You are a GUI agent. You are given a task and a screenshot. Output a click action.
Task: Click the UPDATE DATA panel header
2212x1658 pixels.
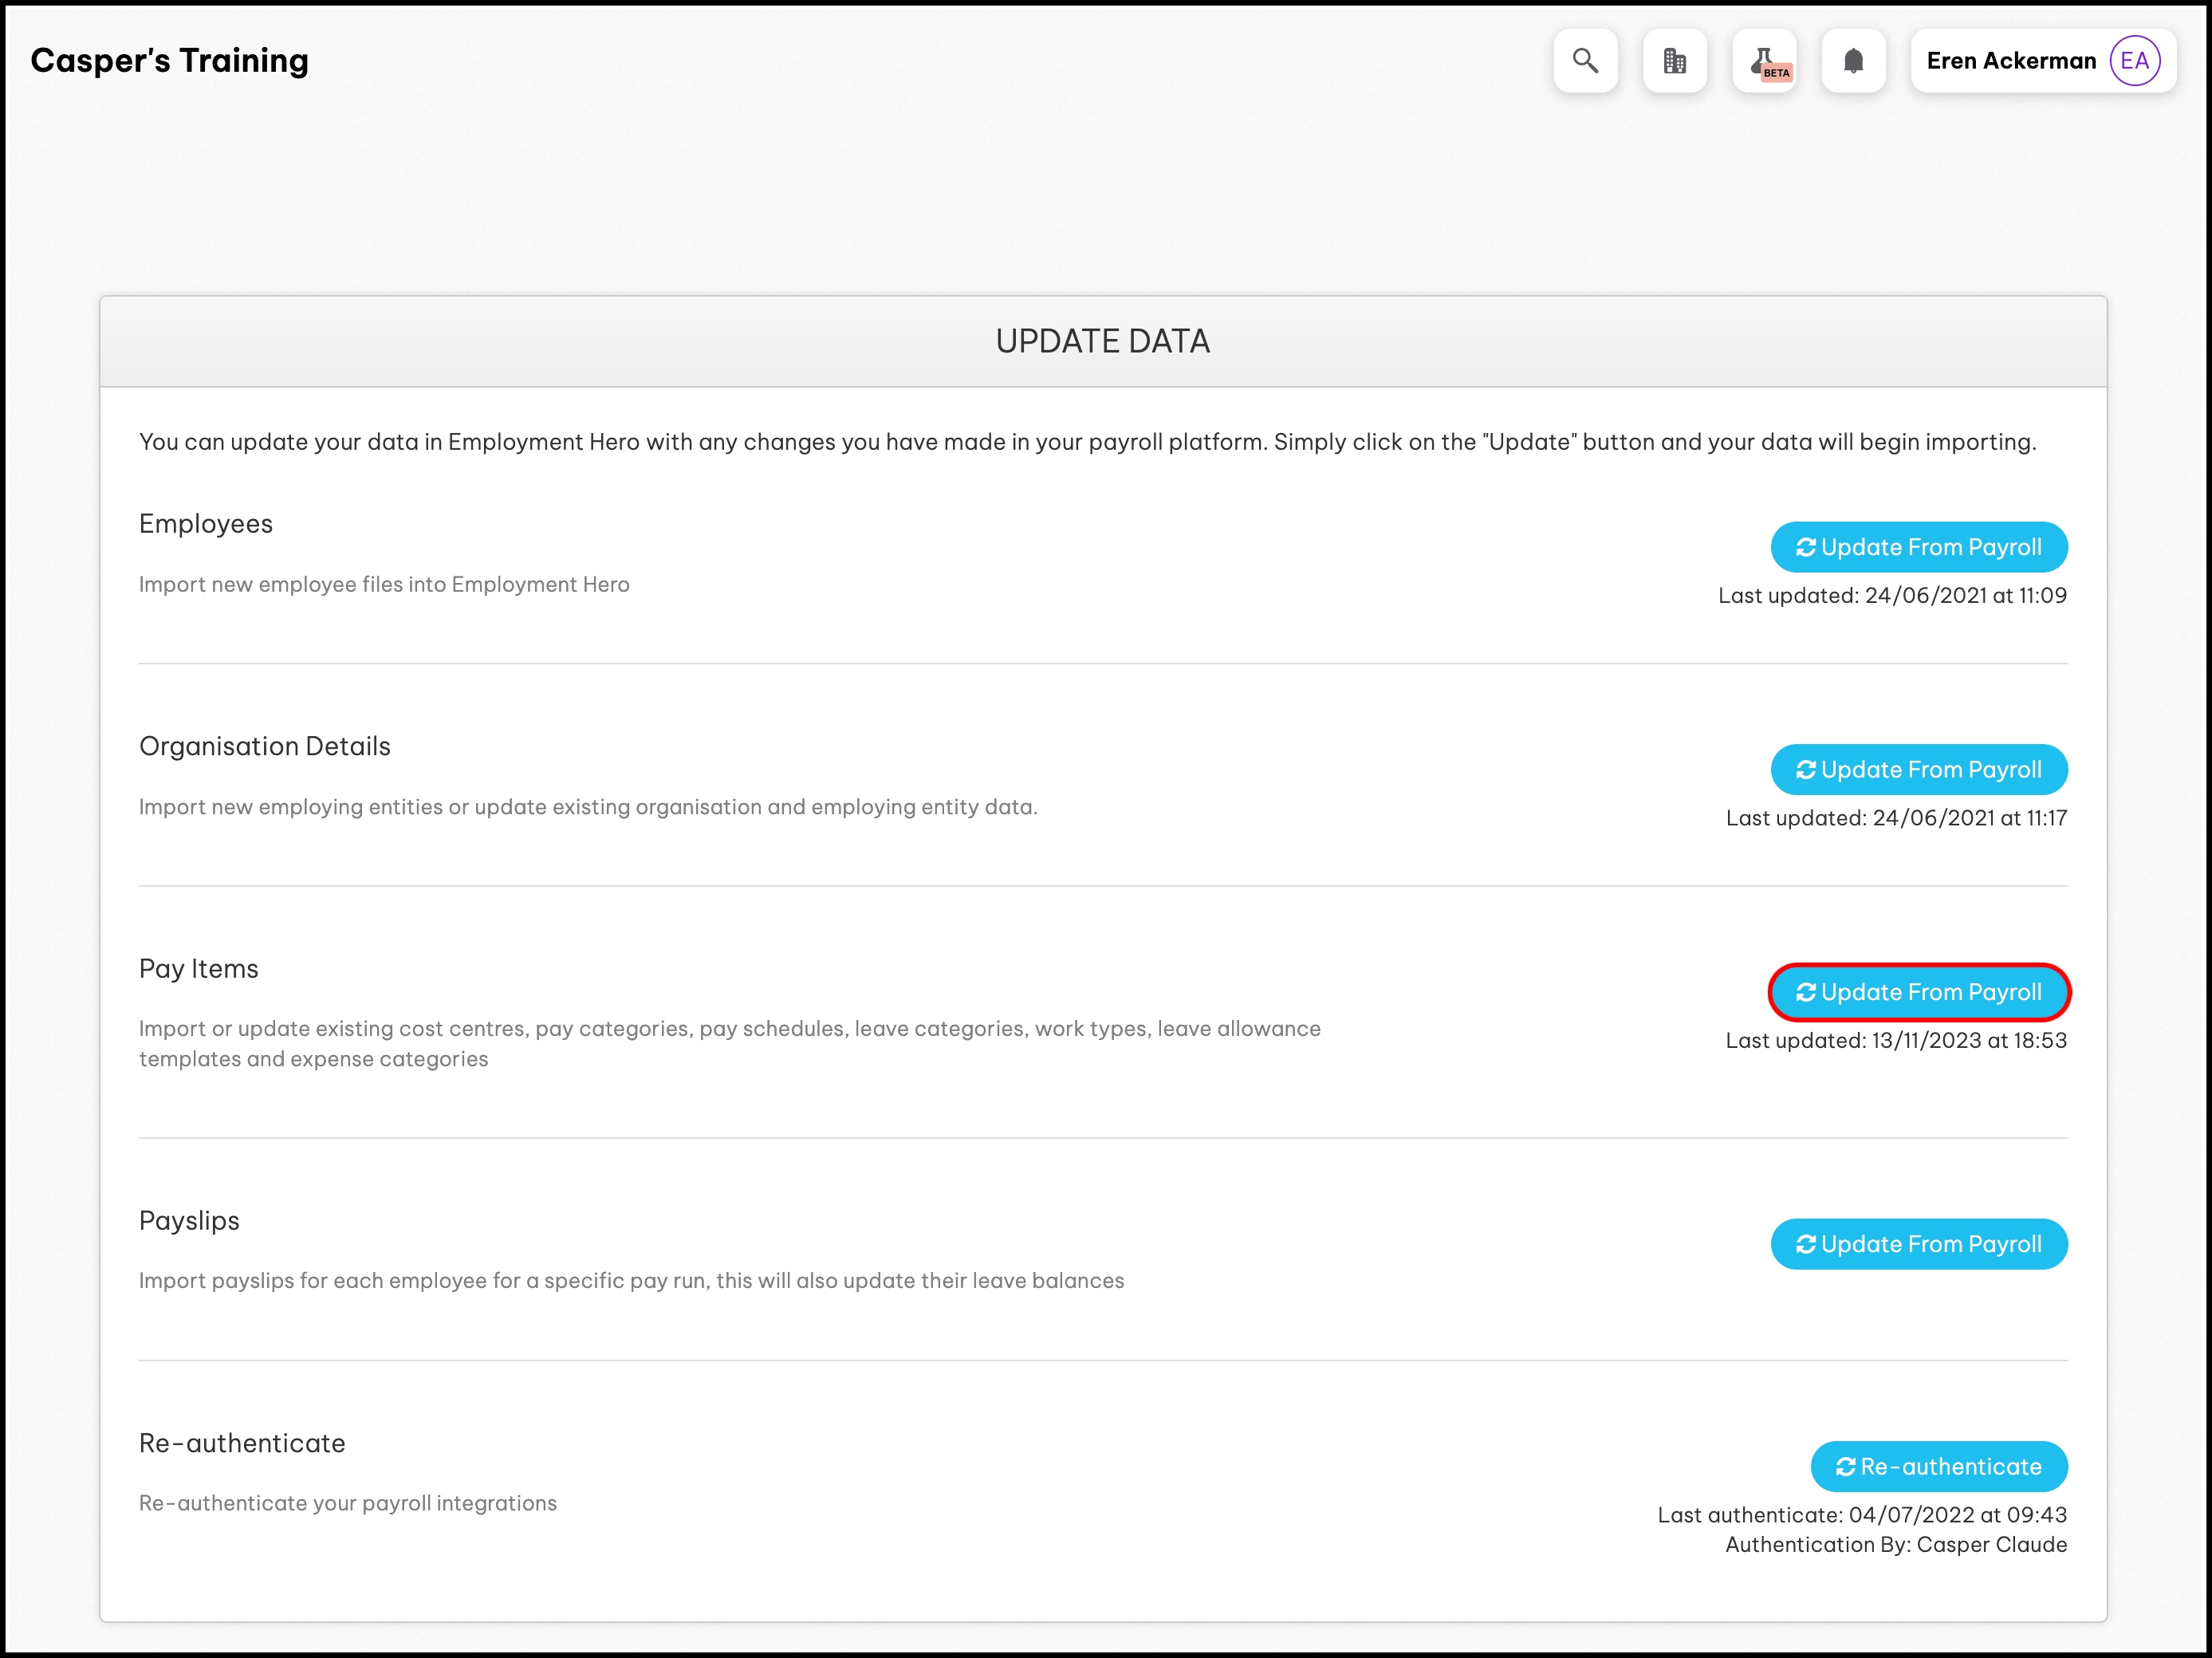point(1102,342)
